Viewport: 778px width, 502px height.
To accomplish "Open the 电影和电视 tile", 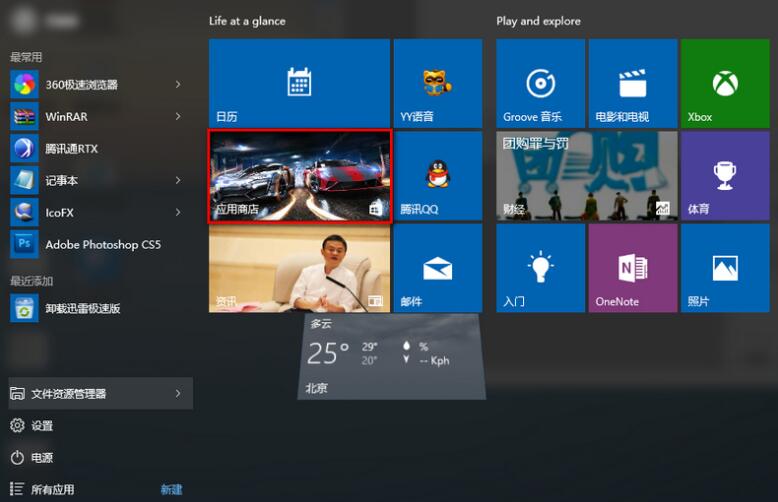I will (x=633, y=83).
